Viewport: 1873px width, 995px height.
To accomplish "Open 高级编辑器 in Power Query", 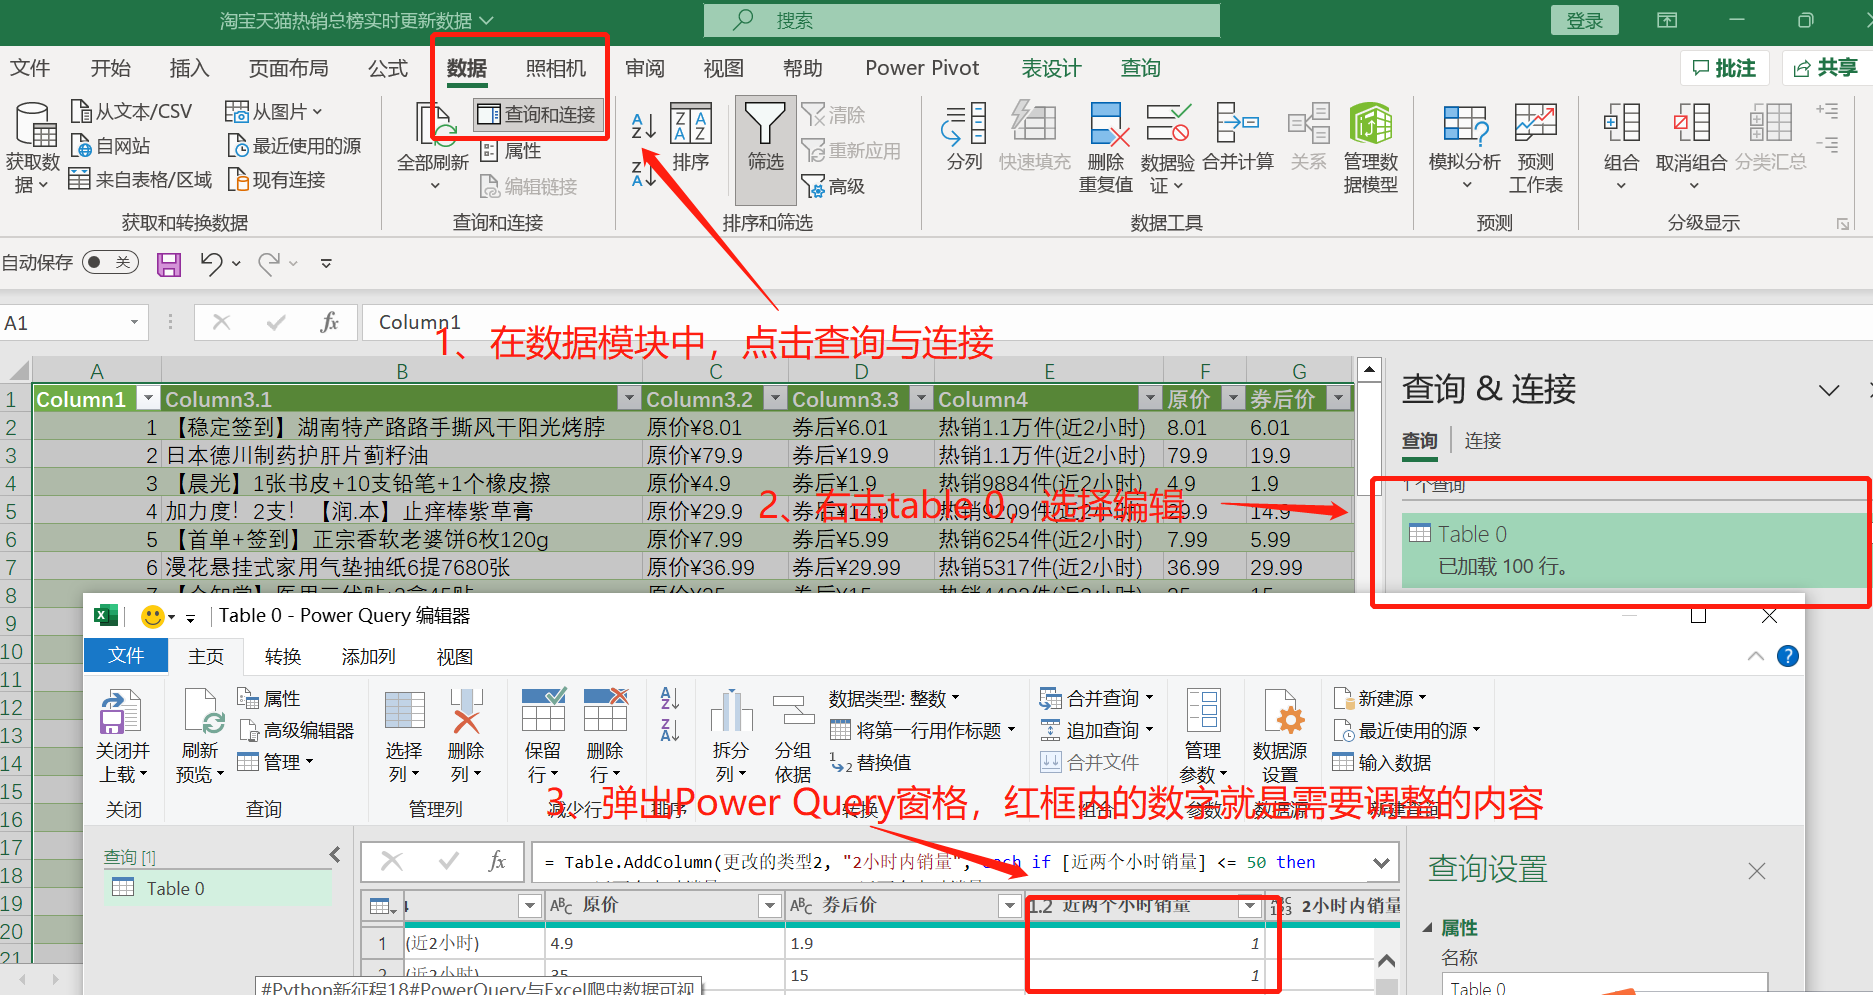I will 297,731.
